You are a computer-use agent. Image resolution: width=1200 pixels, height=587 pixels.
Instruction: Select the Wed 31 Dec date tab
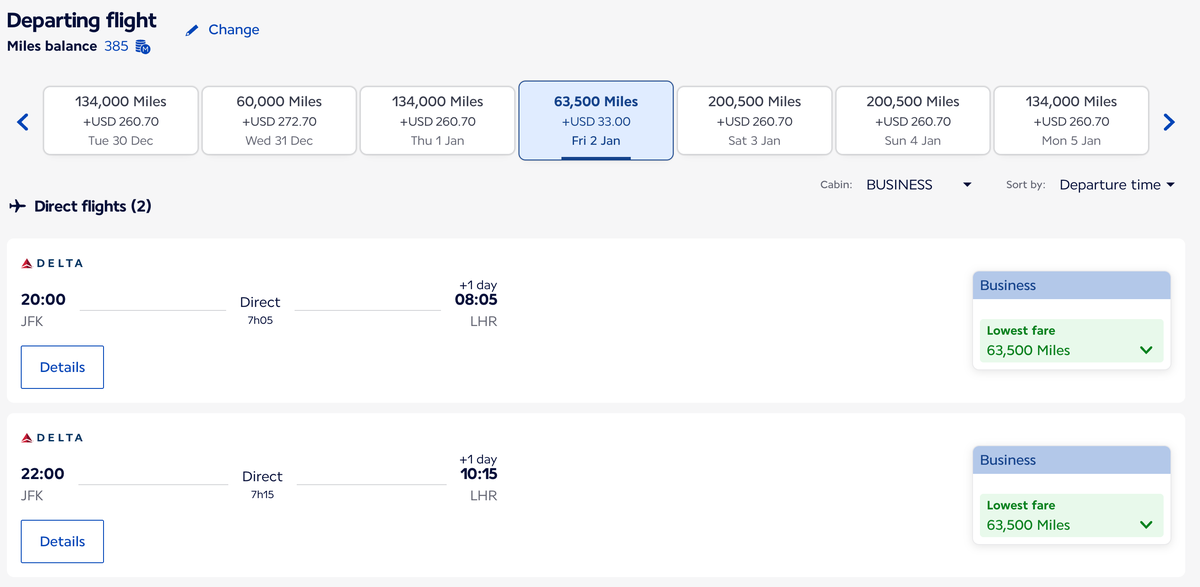279,121
